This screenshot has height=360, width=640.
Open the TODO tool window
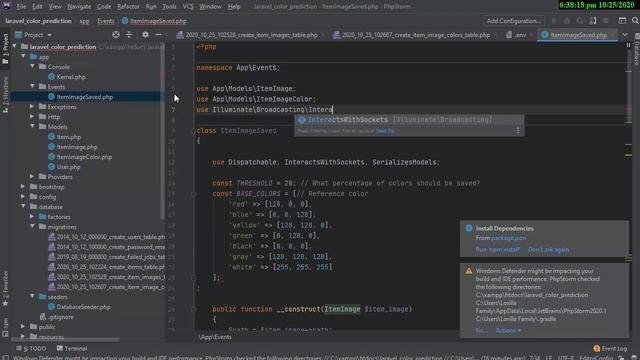pos(31,349)
